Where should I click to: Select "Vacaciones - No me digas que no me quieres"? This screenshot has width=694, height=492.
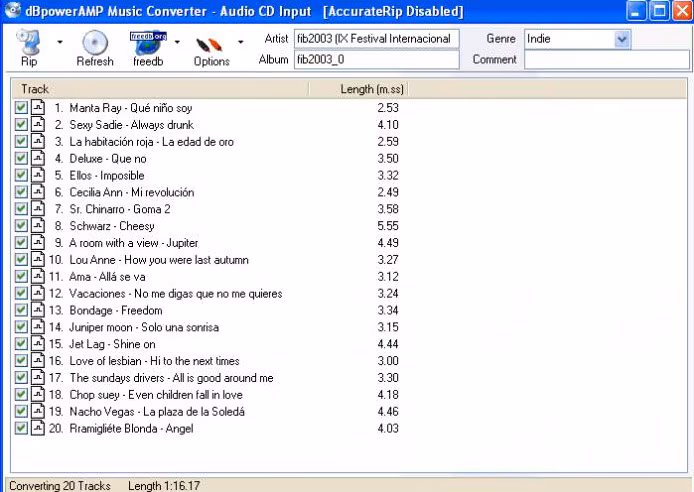176,293
